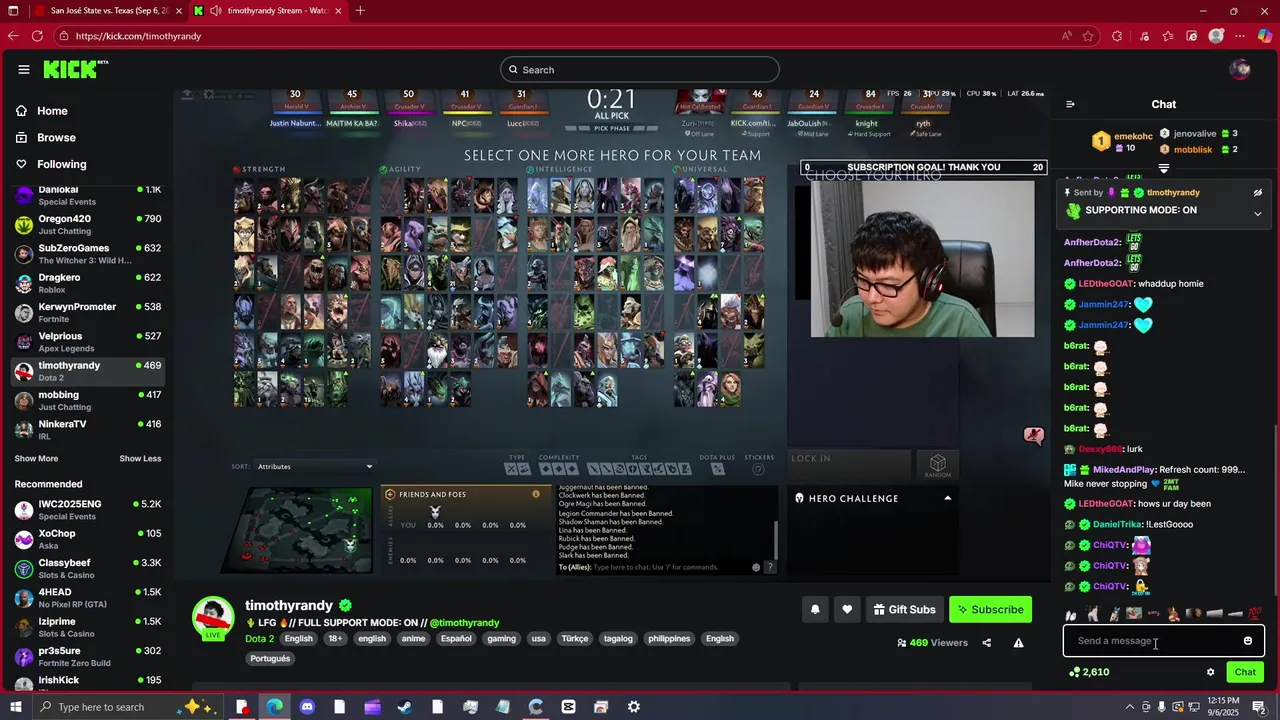Collapse the Hero Challenge panel
Viewport: 1280px width, 720px height.
pyautogui.click(x=947, y=498)
